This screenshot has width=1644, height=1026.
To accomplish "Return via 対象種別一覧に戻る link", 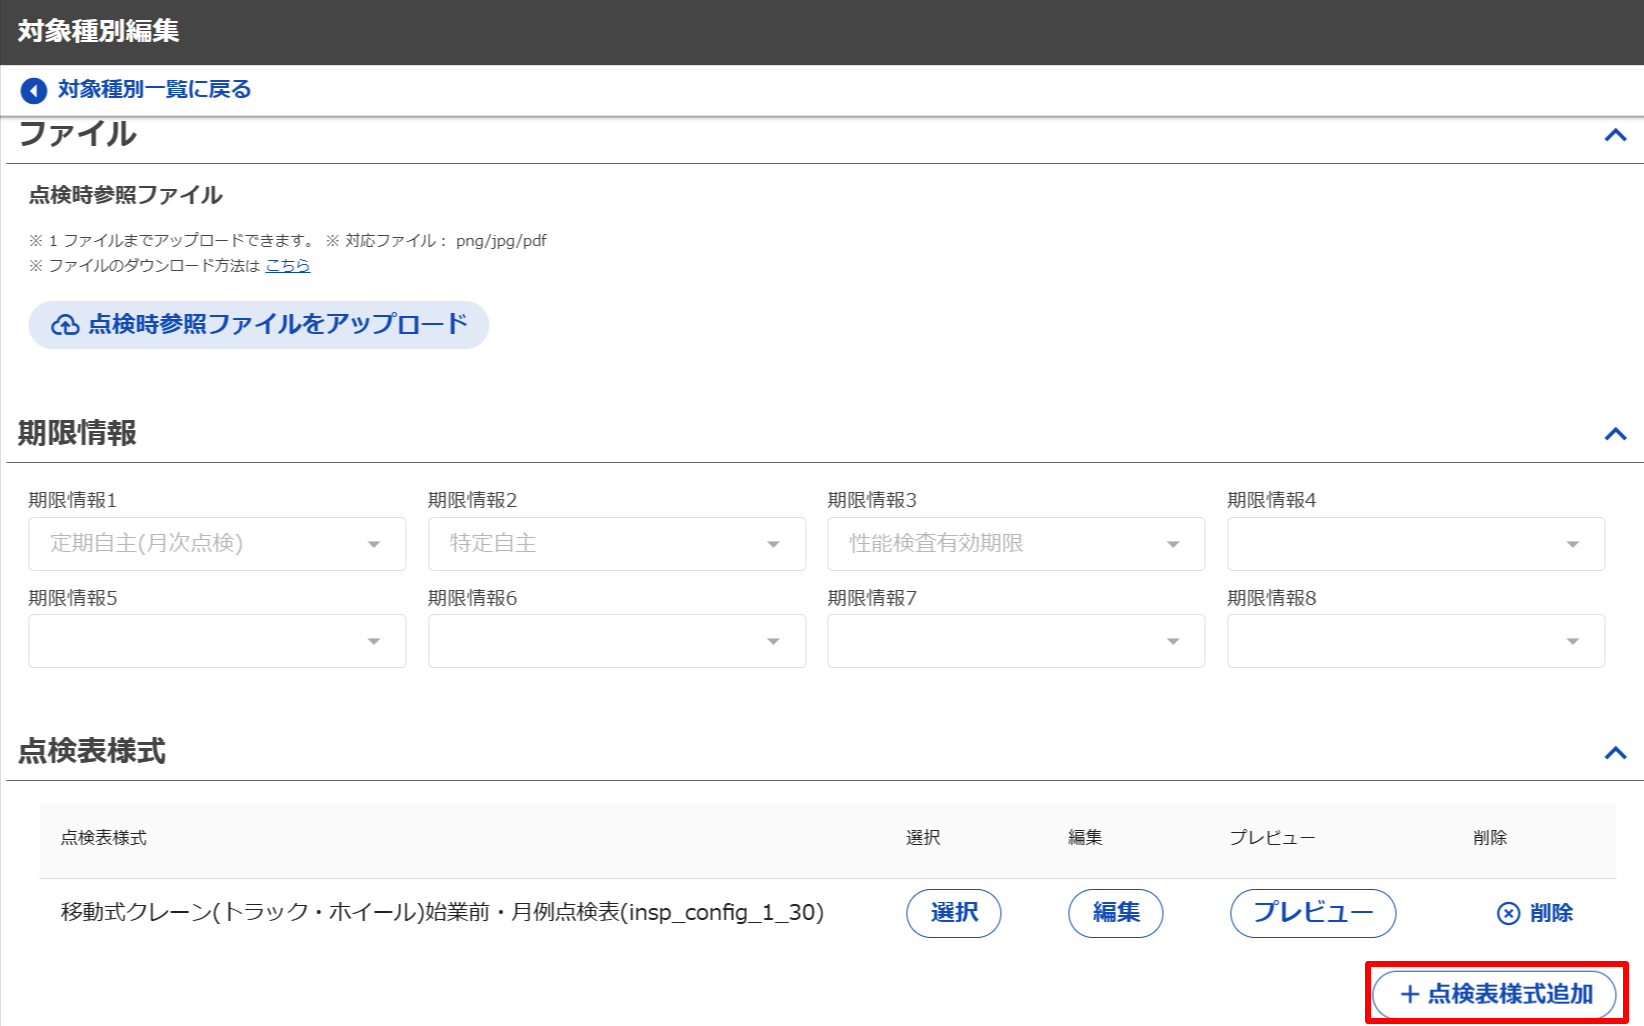I will tap(154, 90).
